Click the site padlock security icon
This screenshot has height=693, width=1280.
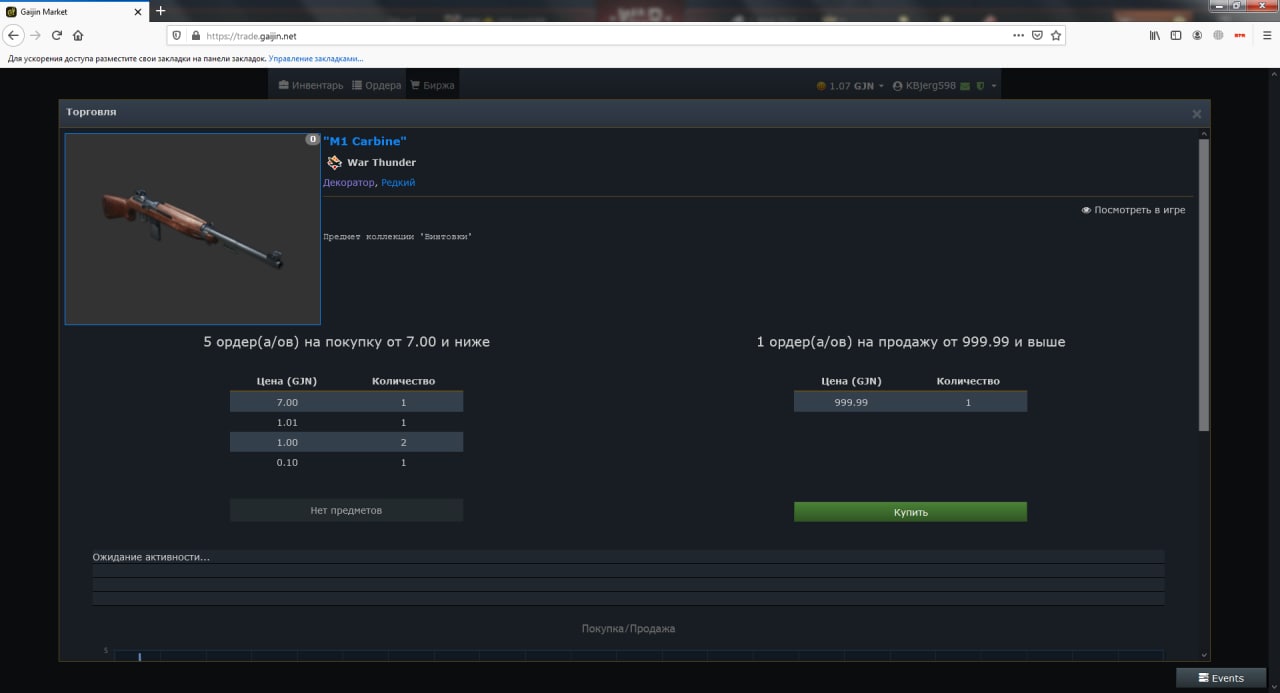pos(194,35)
